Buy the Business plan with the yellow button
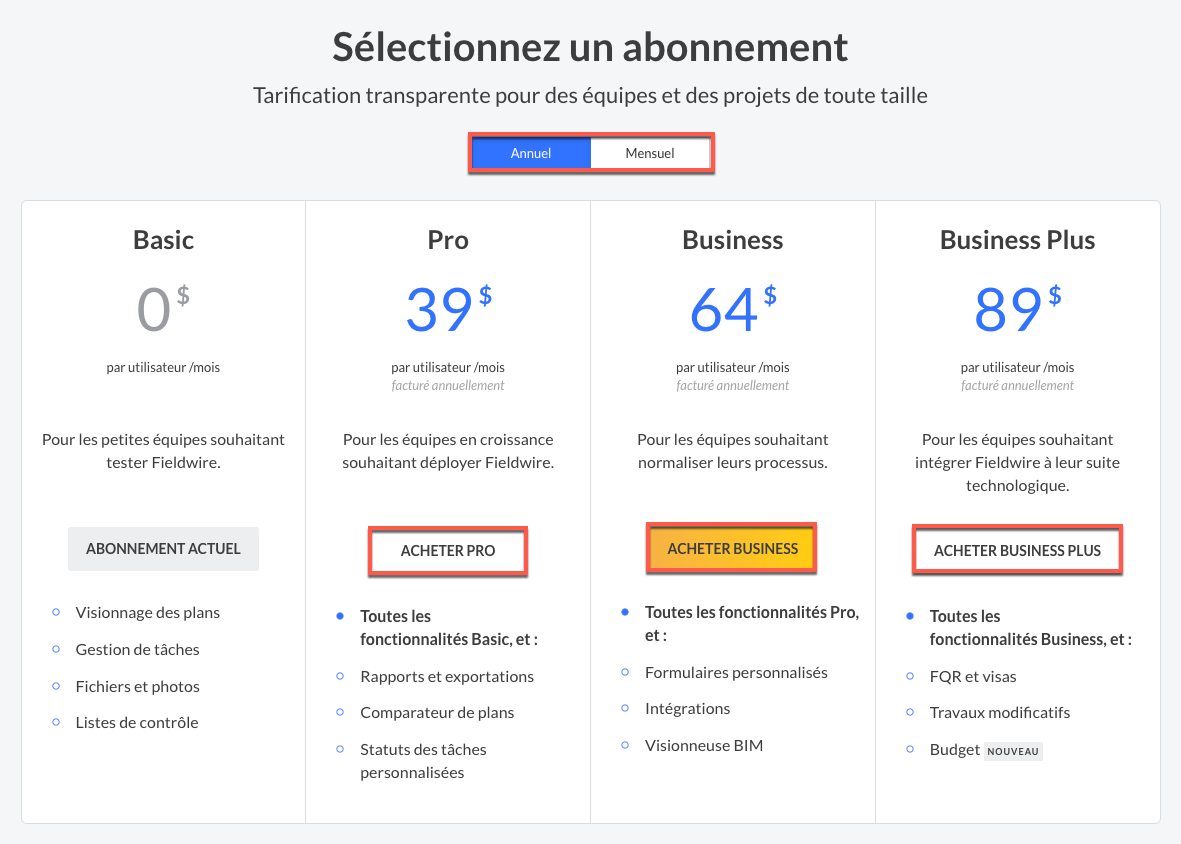1181x844 pixels. [732, 549]
